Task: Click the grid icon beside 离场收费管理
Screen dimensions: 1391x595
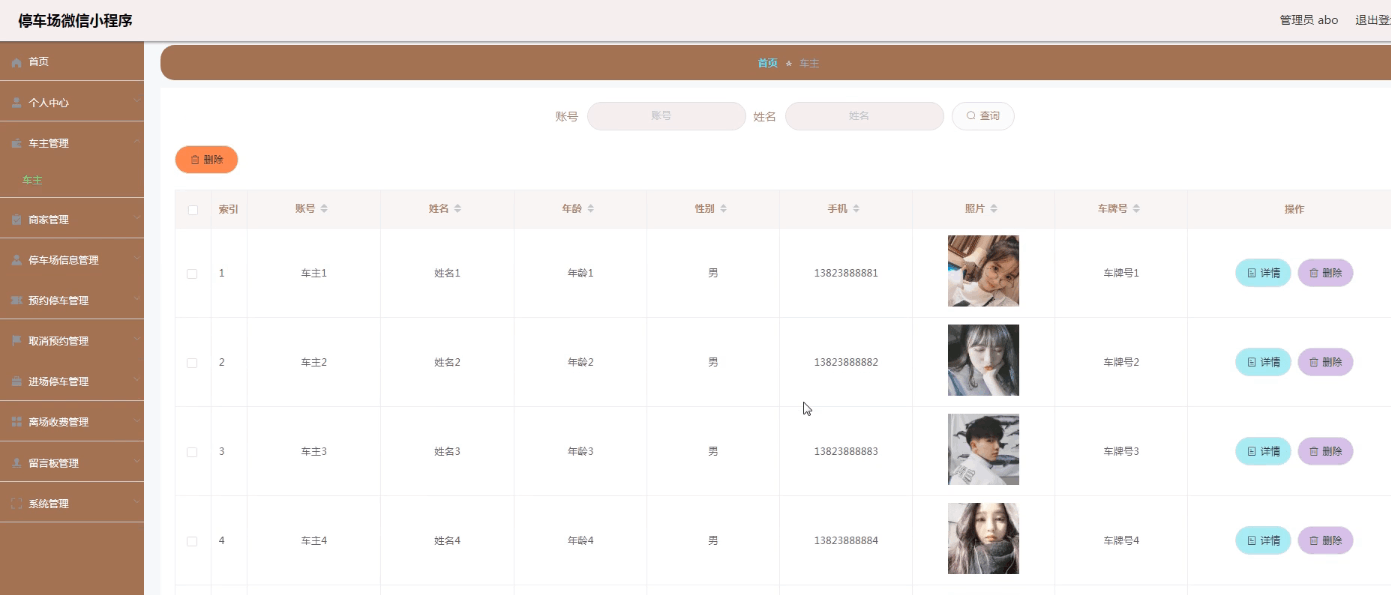Action: coord(16,423)
